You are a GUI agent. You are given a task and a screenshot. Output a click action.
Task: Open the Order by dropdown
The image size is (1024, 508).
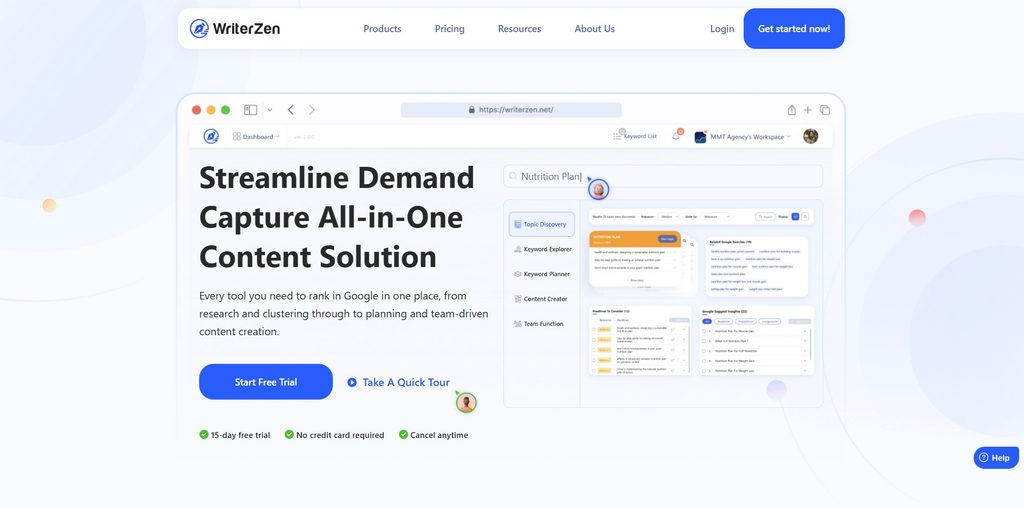[x=715, y=217]
